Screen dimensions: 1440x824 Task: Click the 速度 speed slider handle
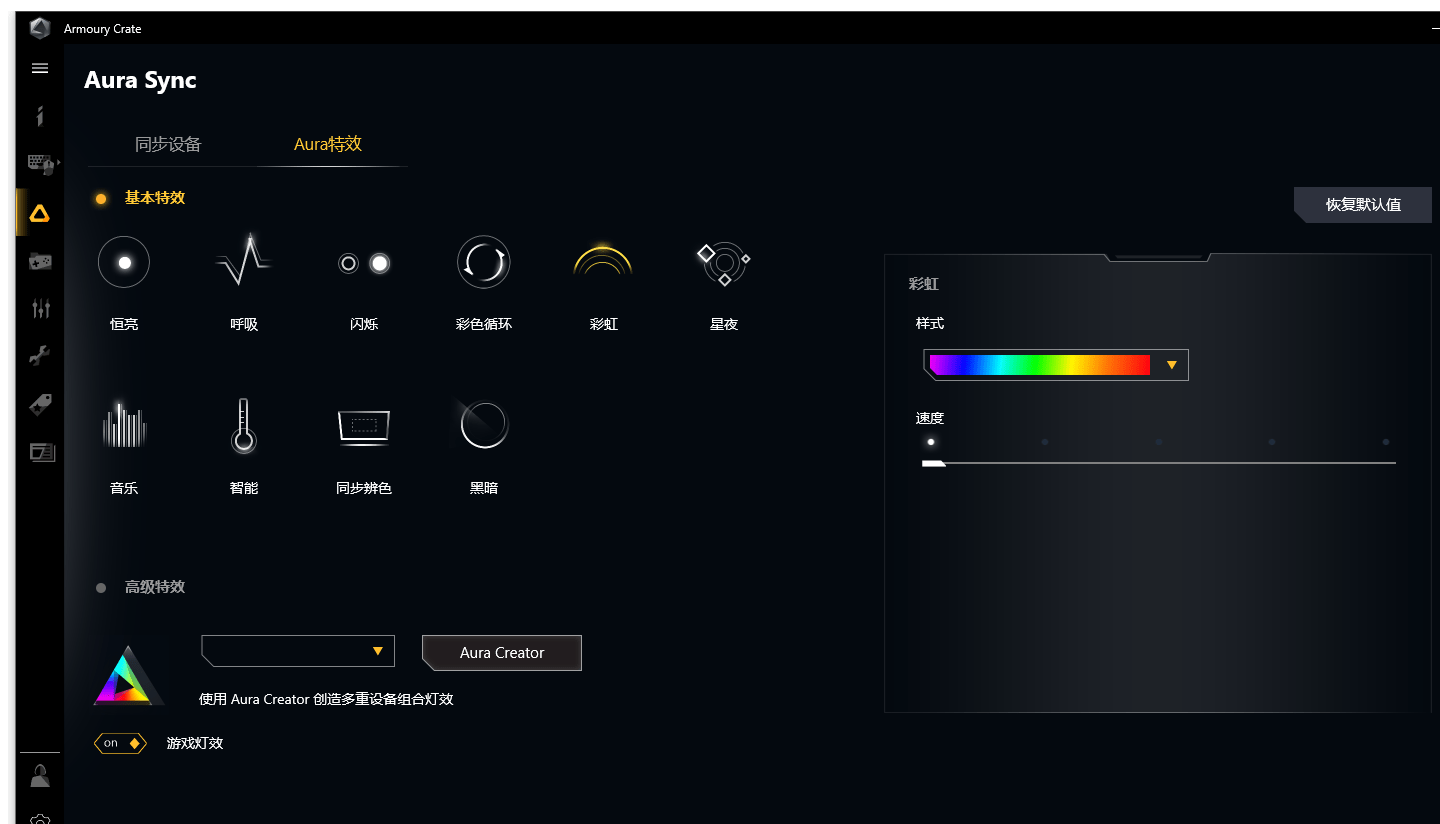click(x=933, y=463)
